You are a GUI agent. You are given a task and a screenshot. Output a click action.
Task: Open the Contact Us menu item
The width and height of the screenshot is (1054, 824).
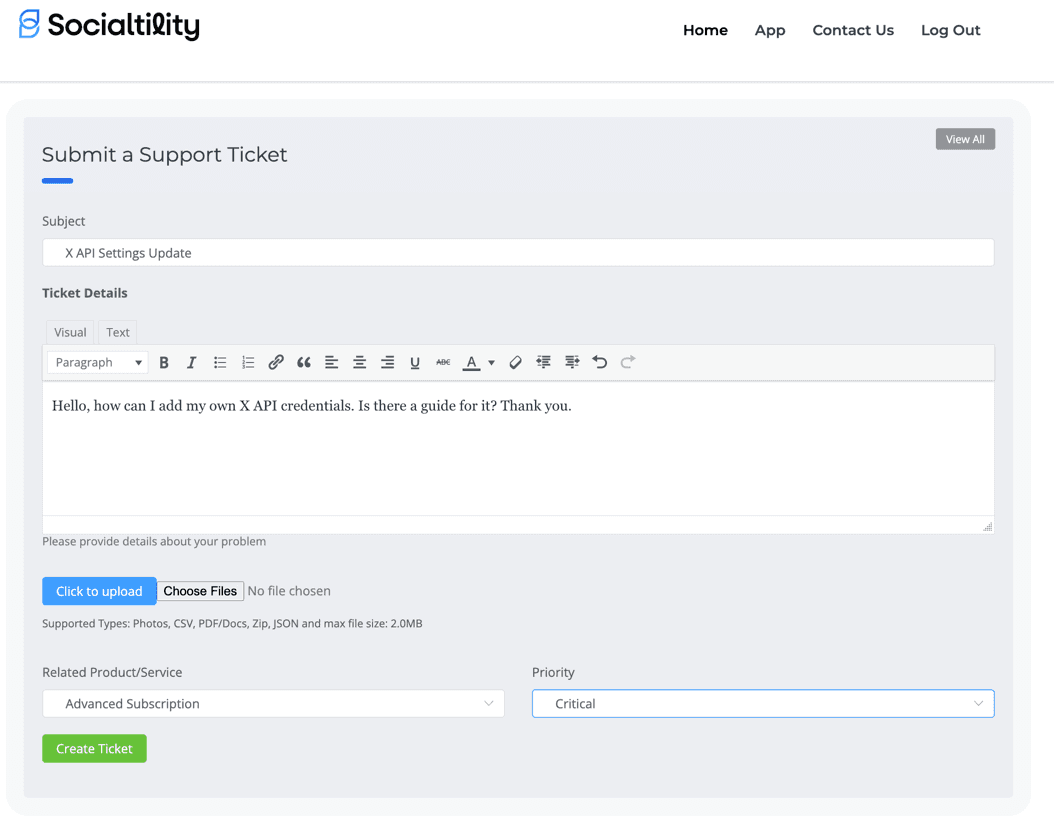tap(853, 30)
